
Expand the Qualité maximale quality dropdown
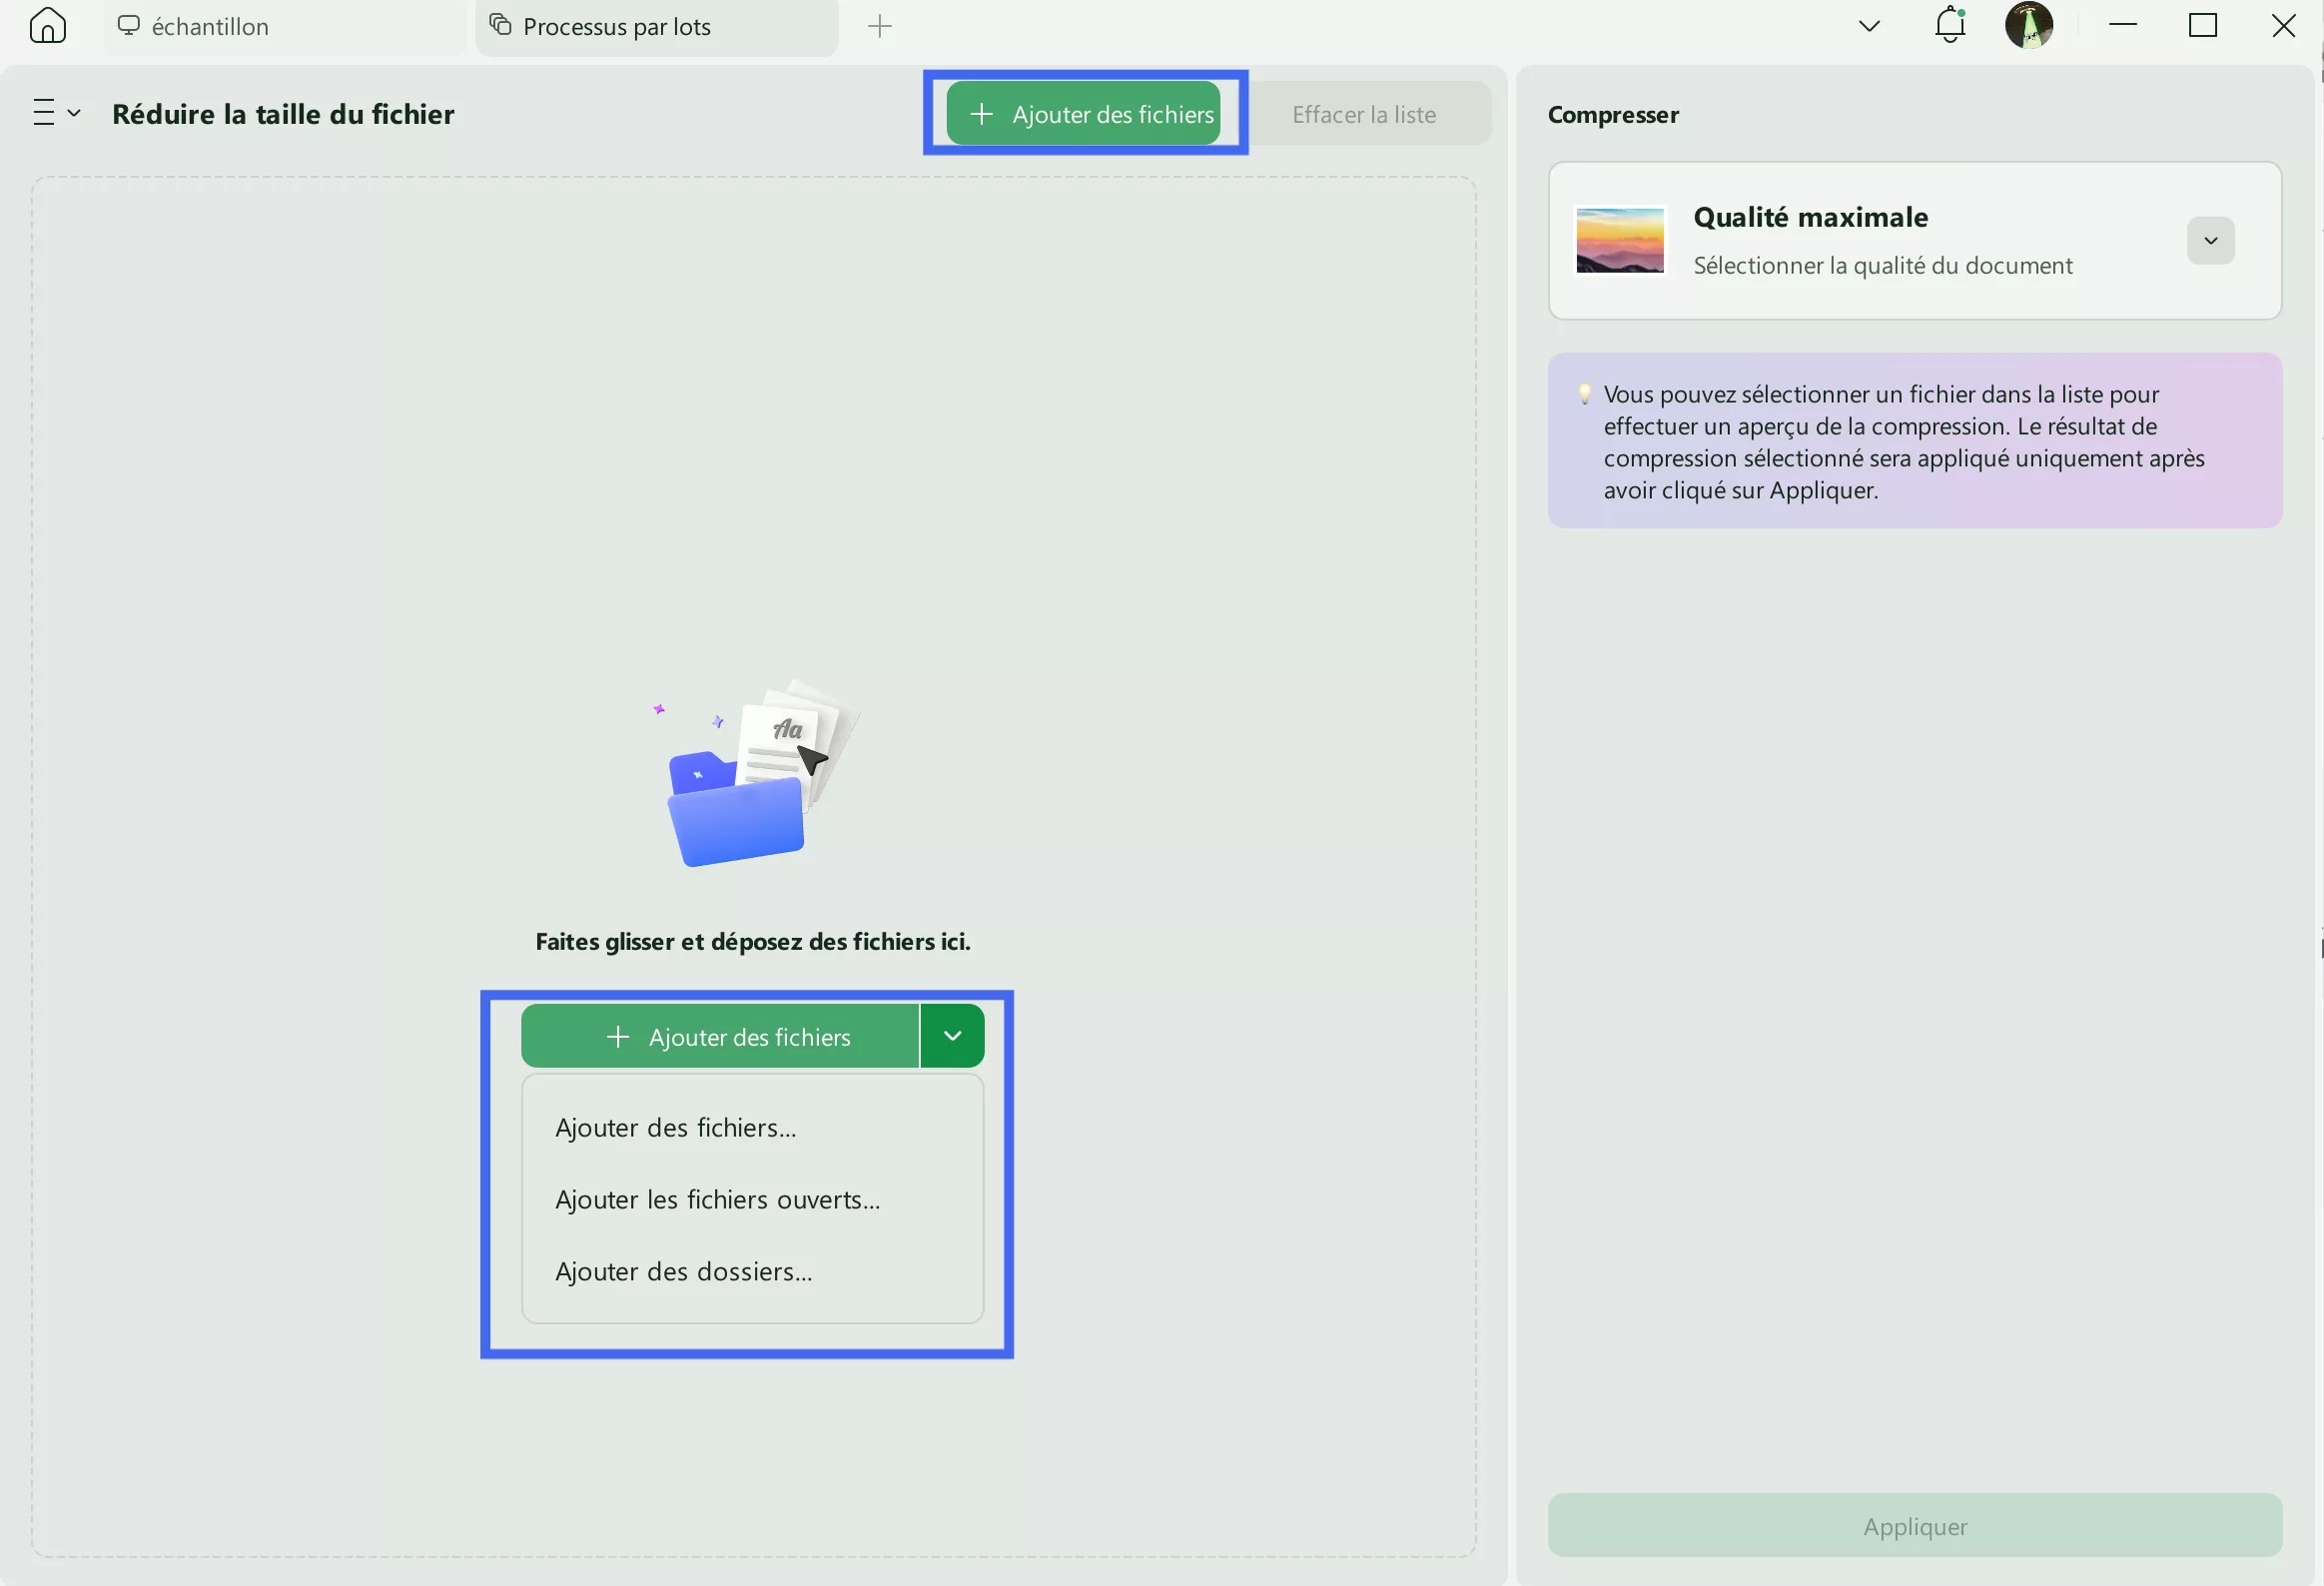(x=2210, y=240)
